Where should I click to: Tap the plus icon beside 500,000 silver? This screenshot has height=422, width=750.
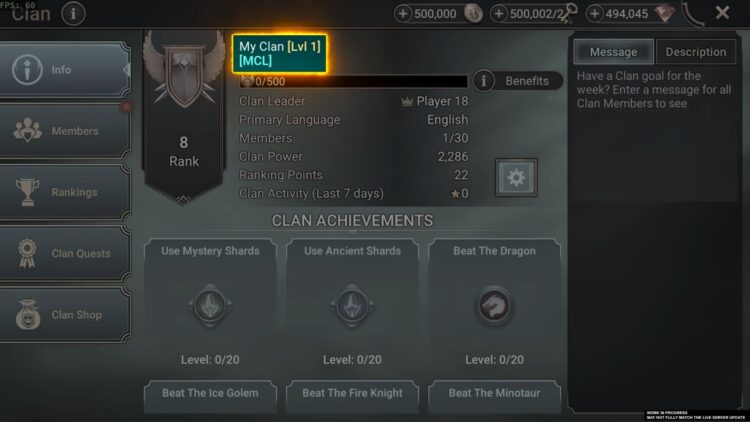coord(403,14)
